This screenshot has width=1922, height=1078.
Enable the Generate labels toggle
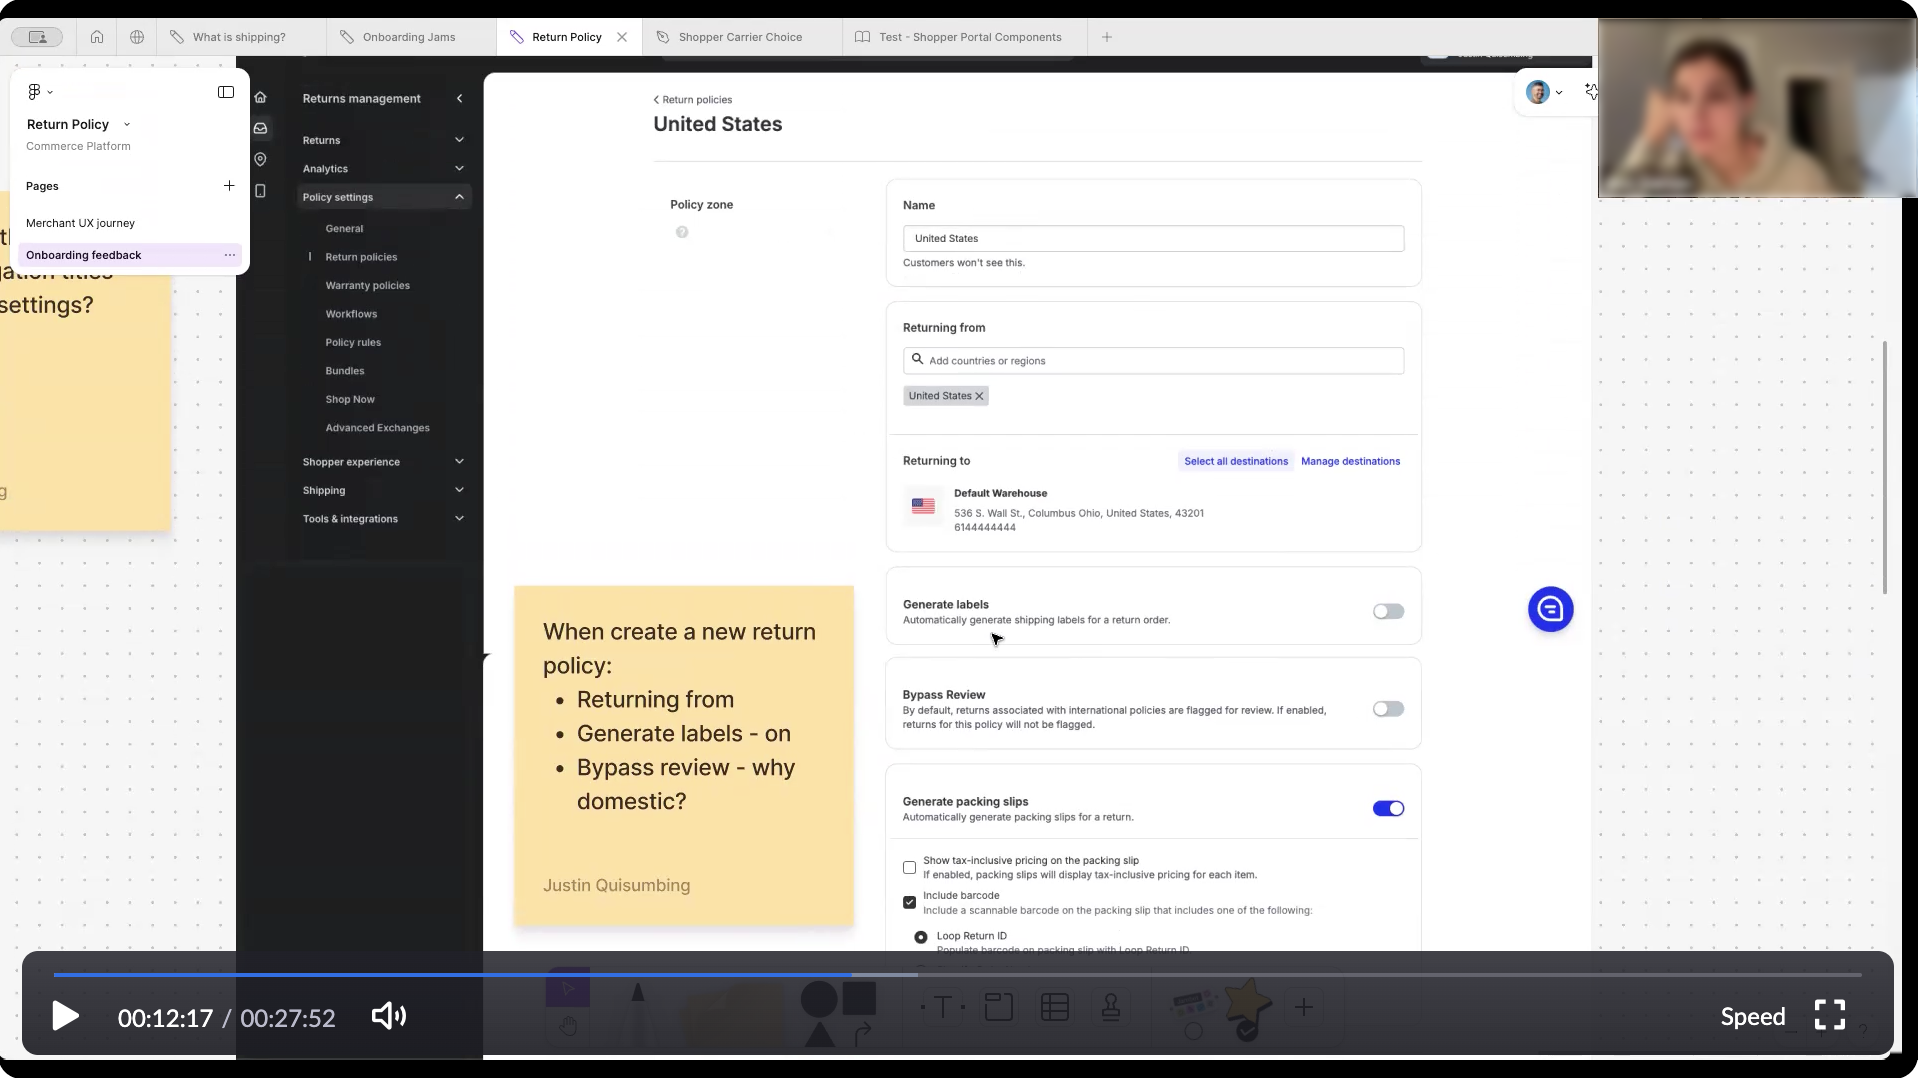1387,611
